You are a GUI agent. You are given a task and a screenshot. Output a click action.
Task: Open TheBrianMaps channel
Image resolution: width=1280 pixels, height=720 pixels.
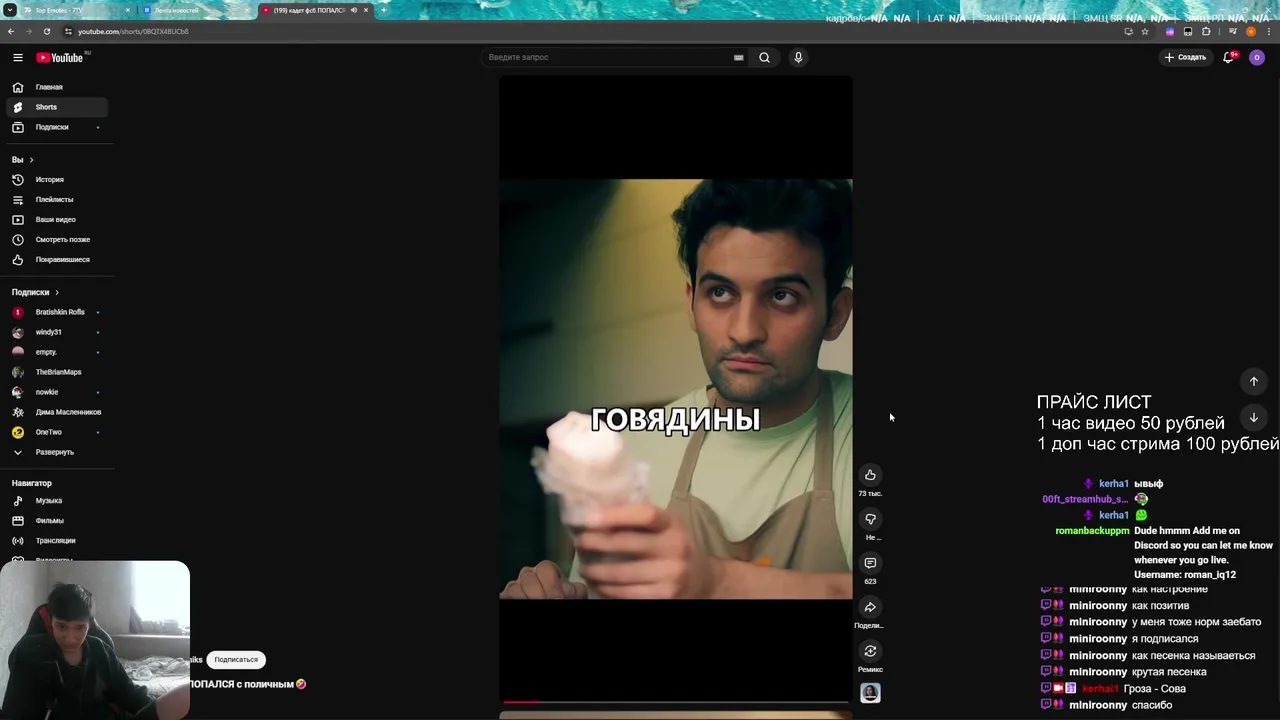[58, 372]
